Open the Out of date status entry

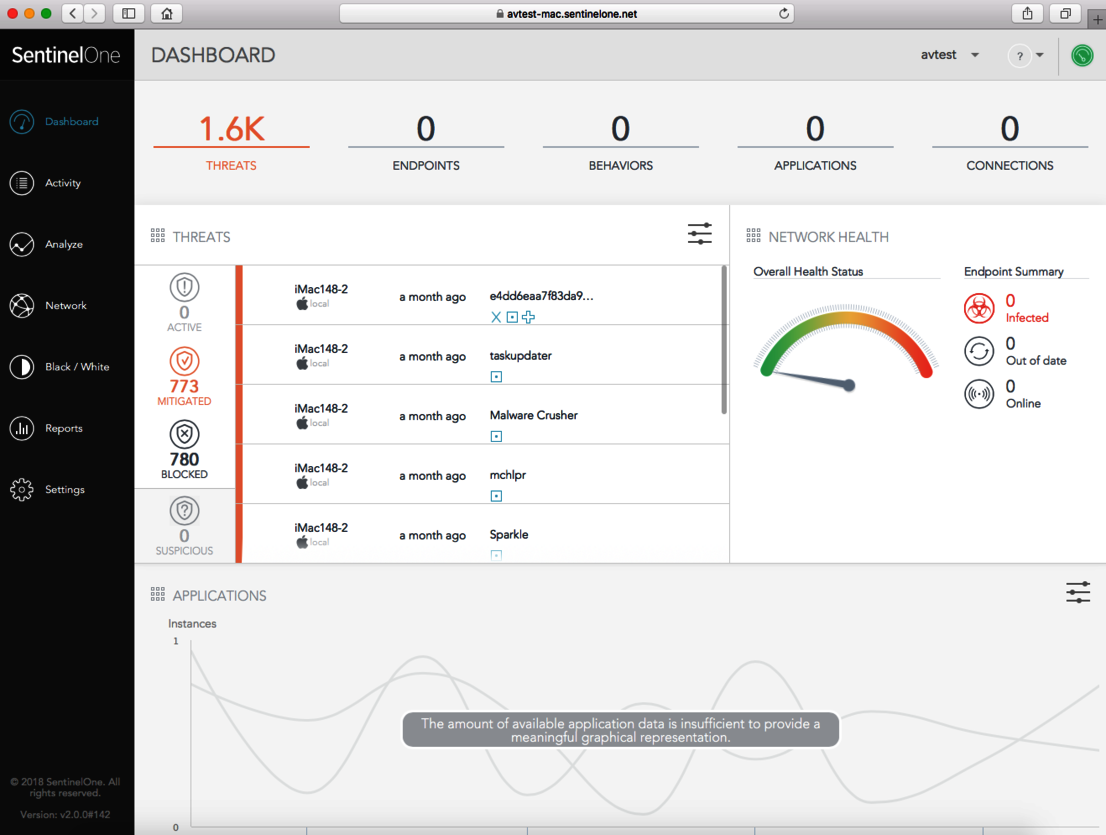coord(978,351)
